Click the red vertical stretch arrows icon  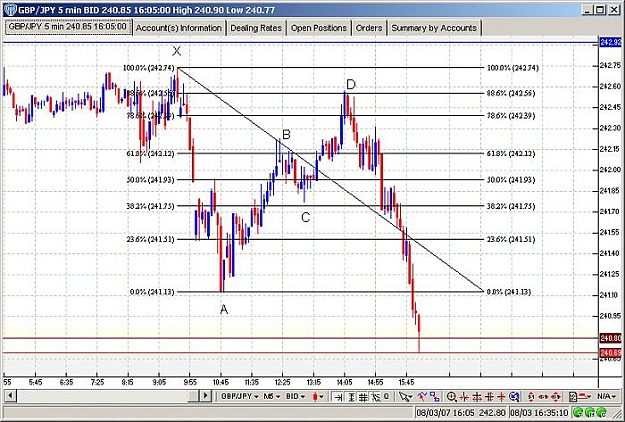pyautogui.click(x=531, y=396)
